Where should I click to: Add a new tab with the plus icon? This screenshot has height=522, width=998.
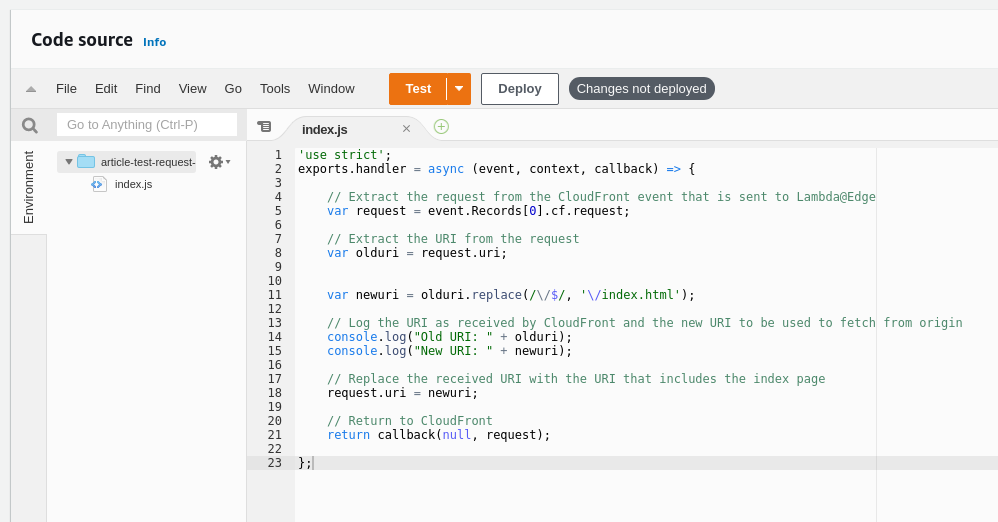441,127
